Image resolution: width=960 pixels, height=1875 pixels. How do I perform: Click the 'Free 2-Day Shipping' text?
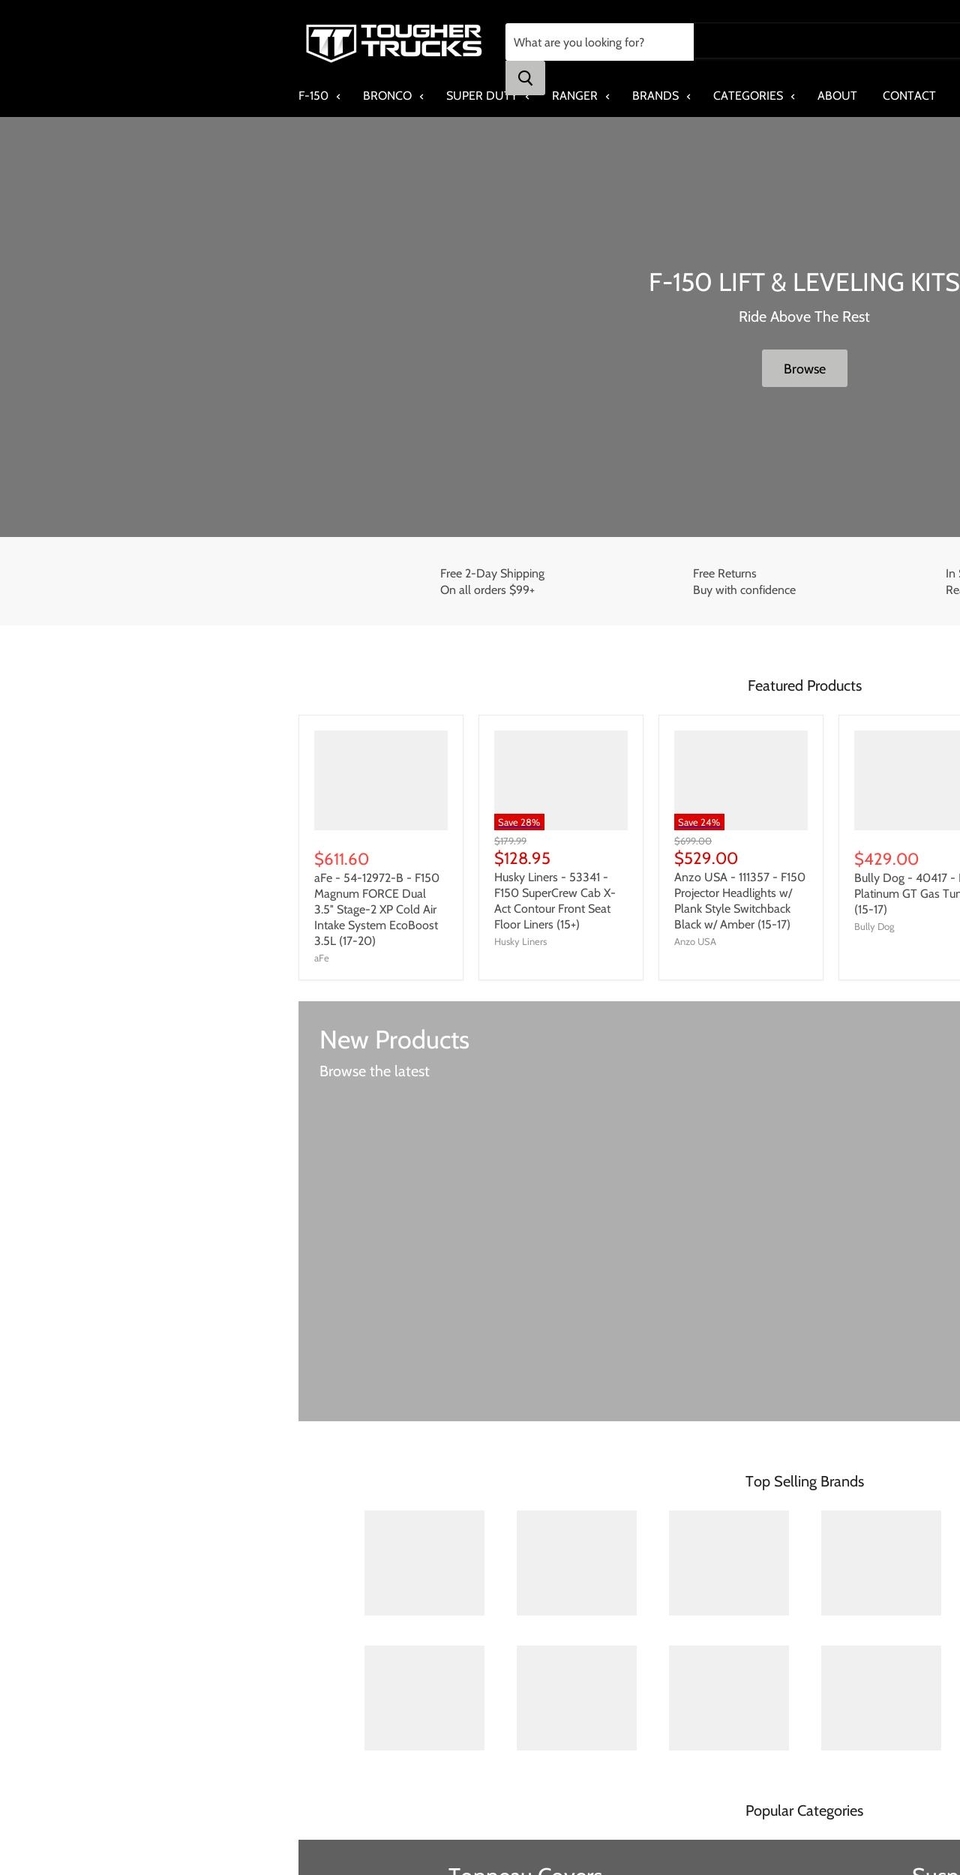click(492, 574)
